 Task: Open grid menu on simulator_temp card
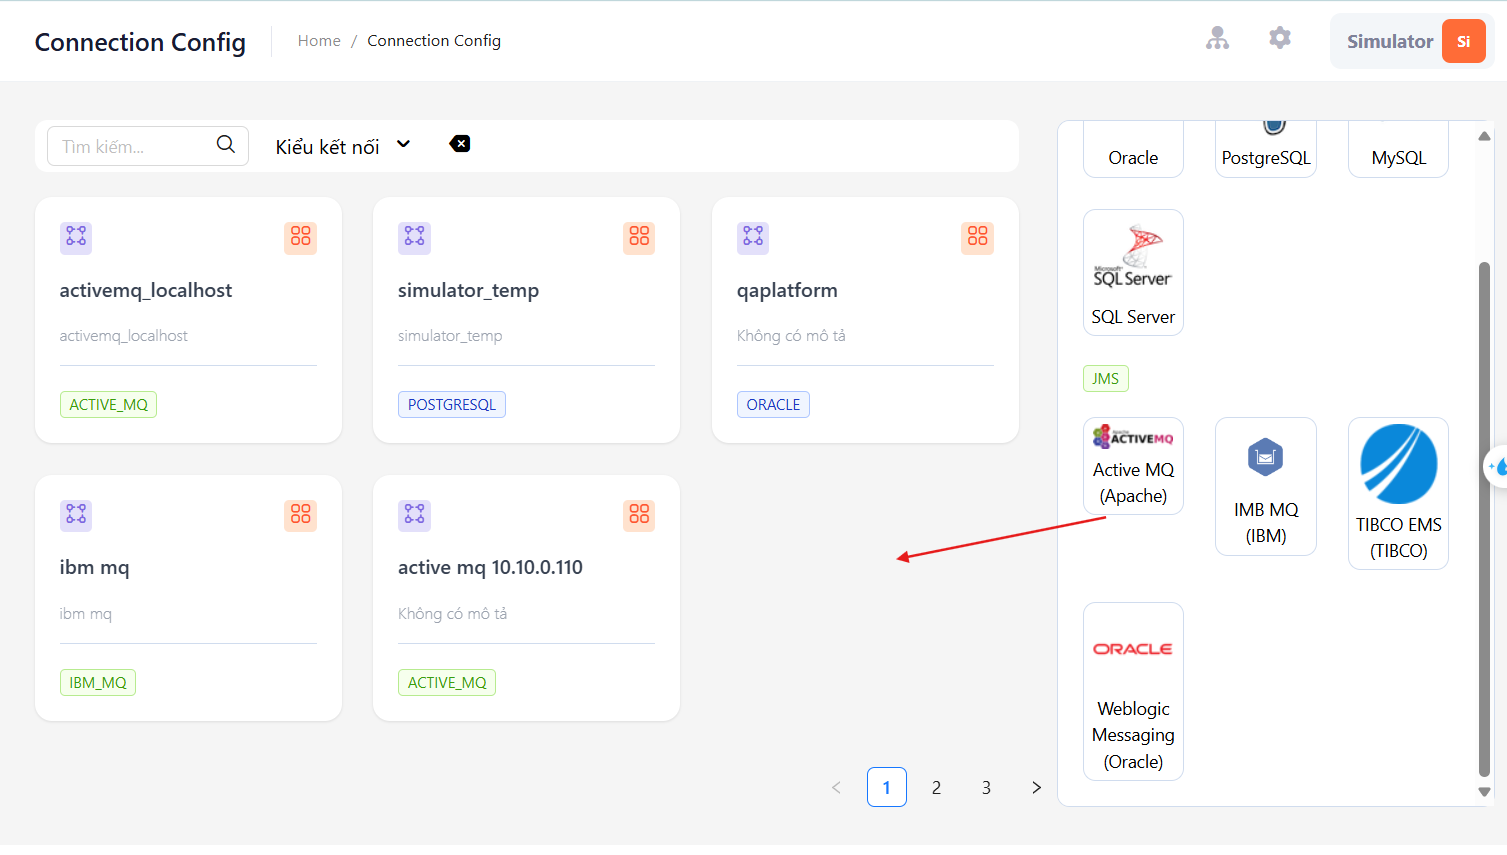click(x=639, y=237)
